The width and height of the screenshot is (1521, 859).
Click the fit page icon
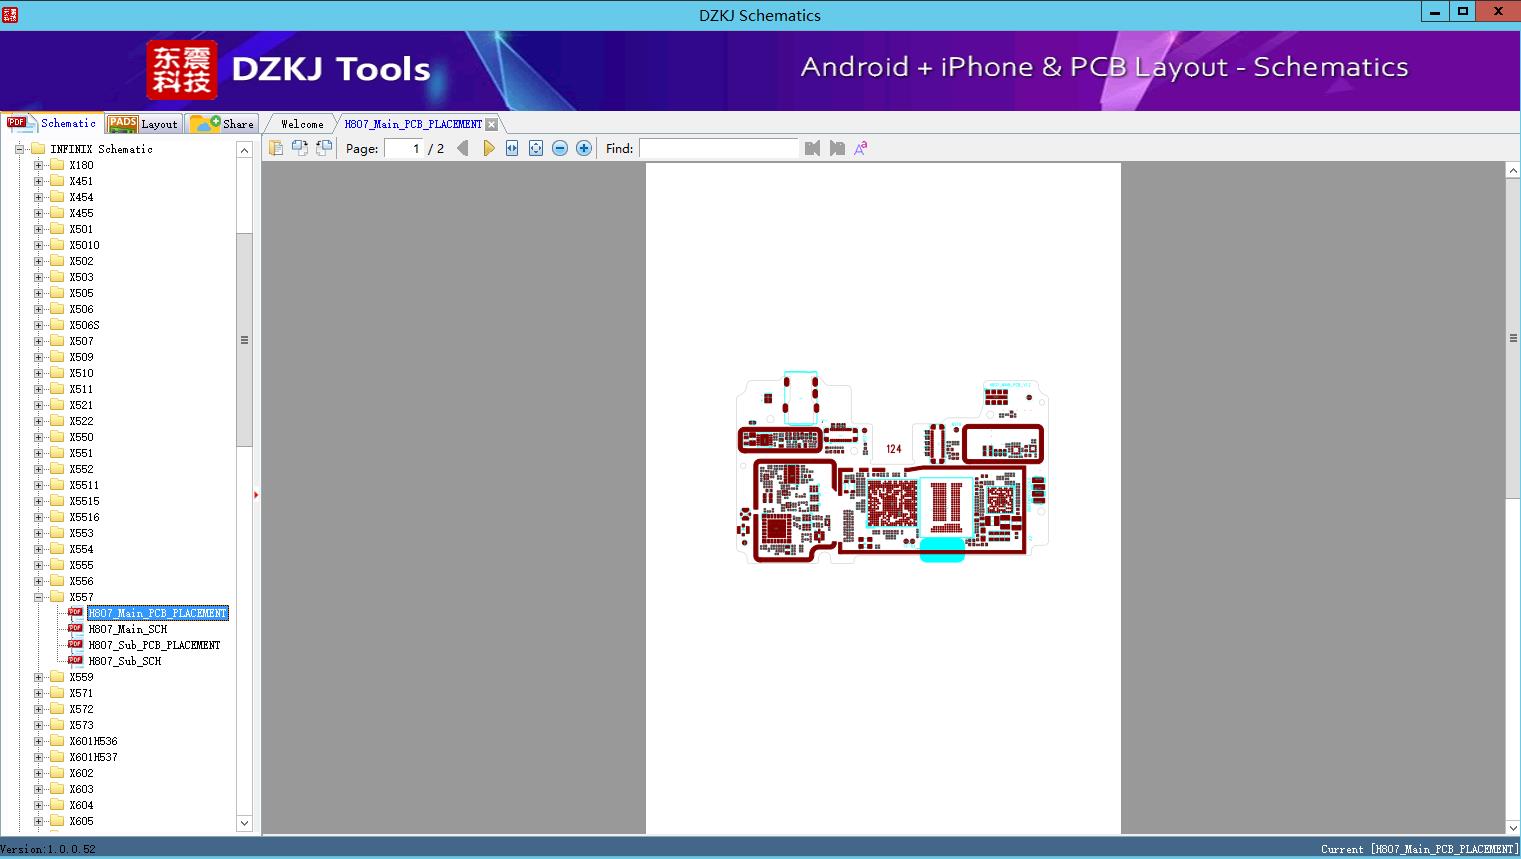[x=536, y=148]
